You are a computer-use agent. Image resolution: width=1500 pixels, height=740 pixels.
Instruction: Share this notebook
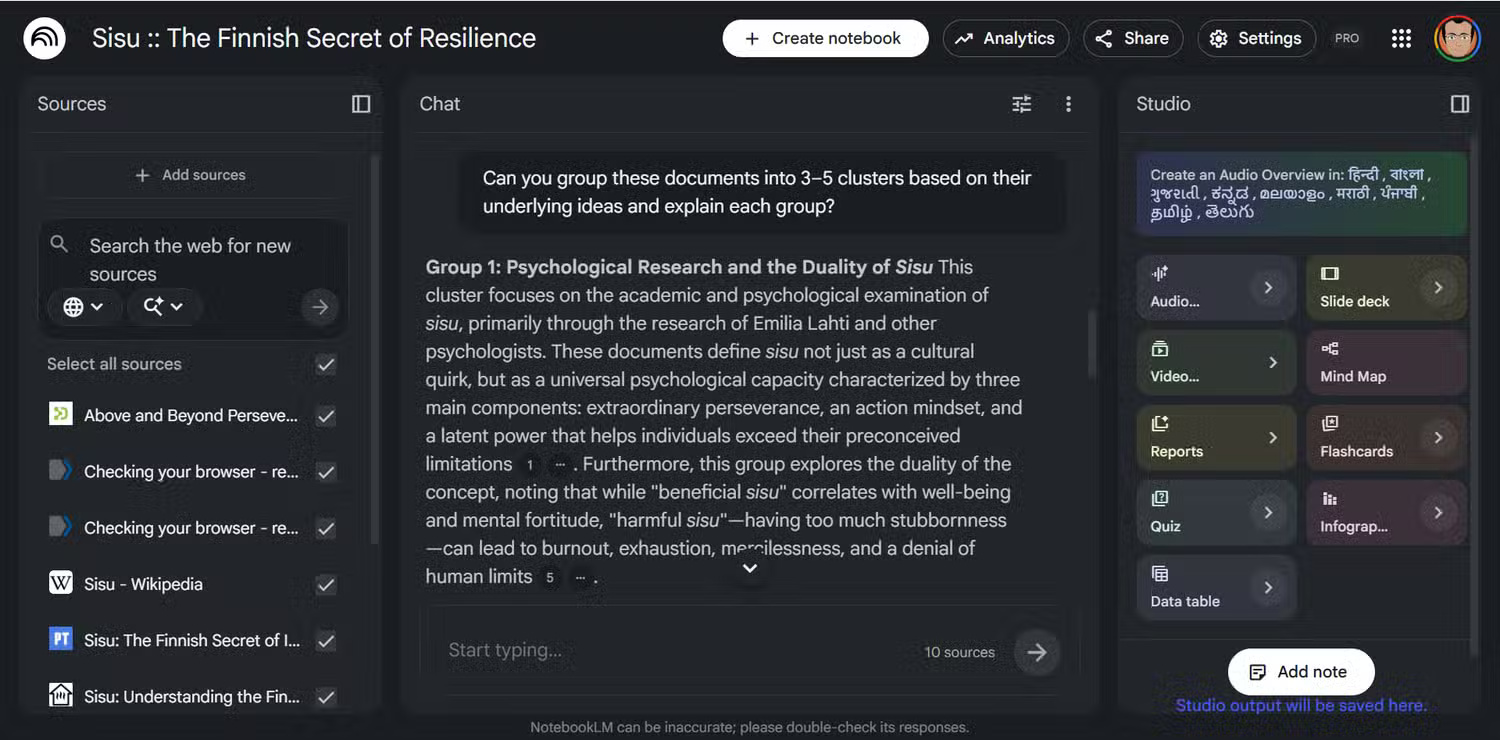pyautogui.click(x=1133, y=39)
